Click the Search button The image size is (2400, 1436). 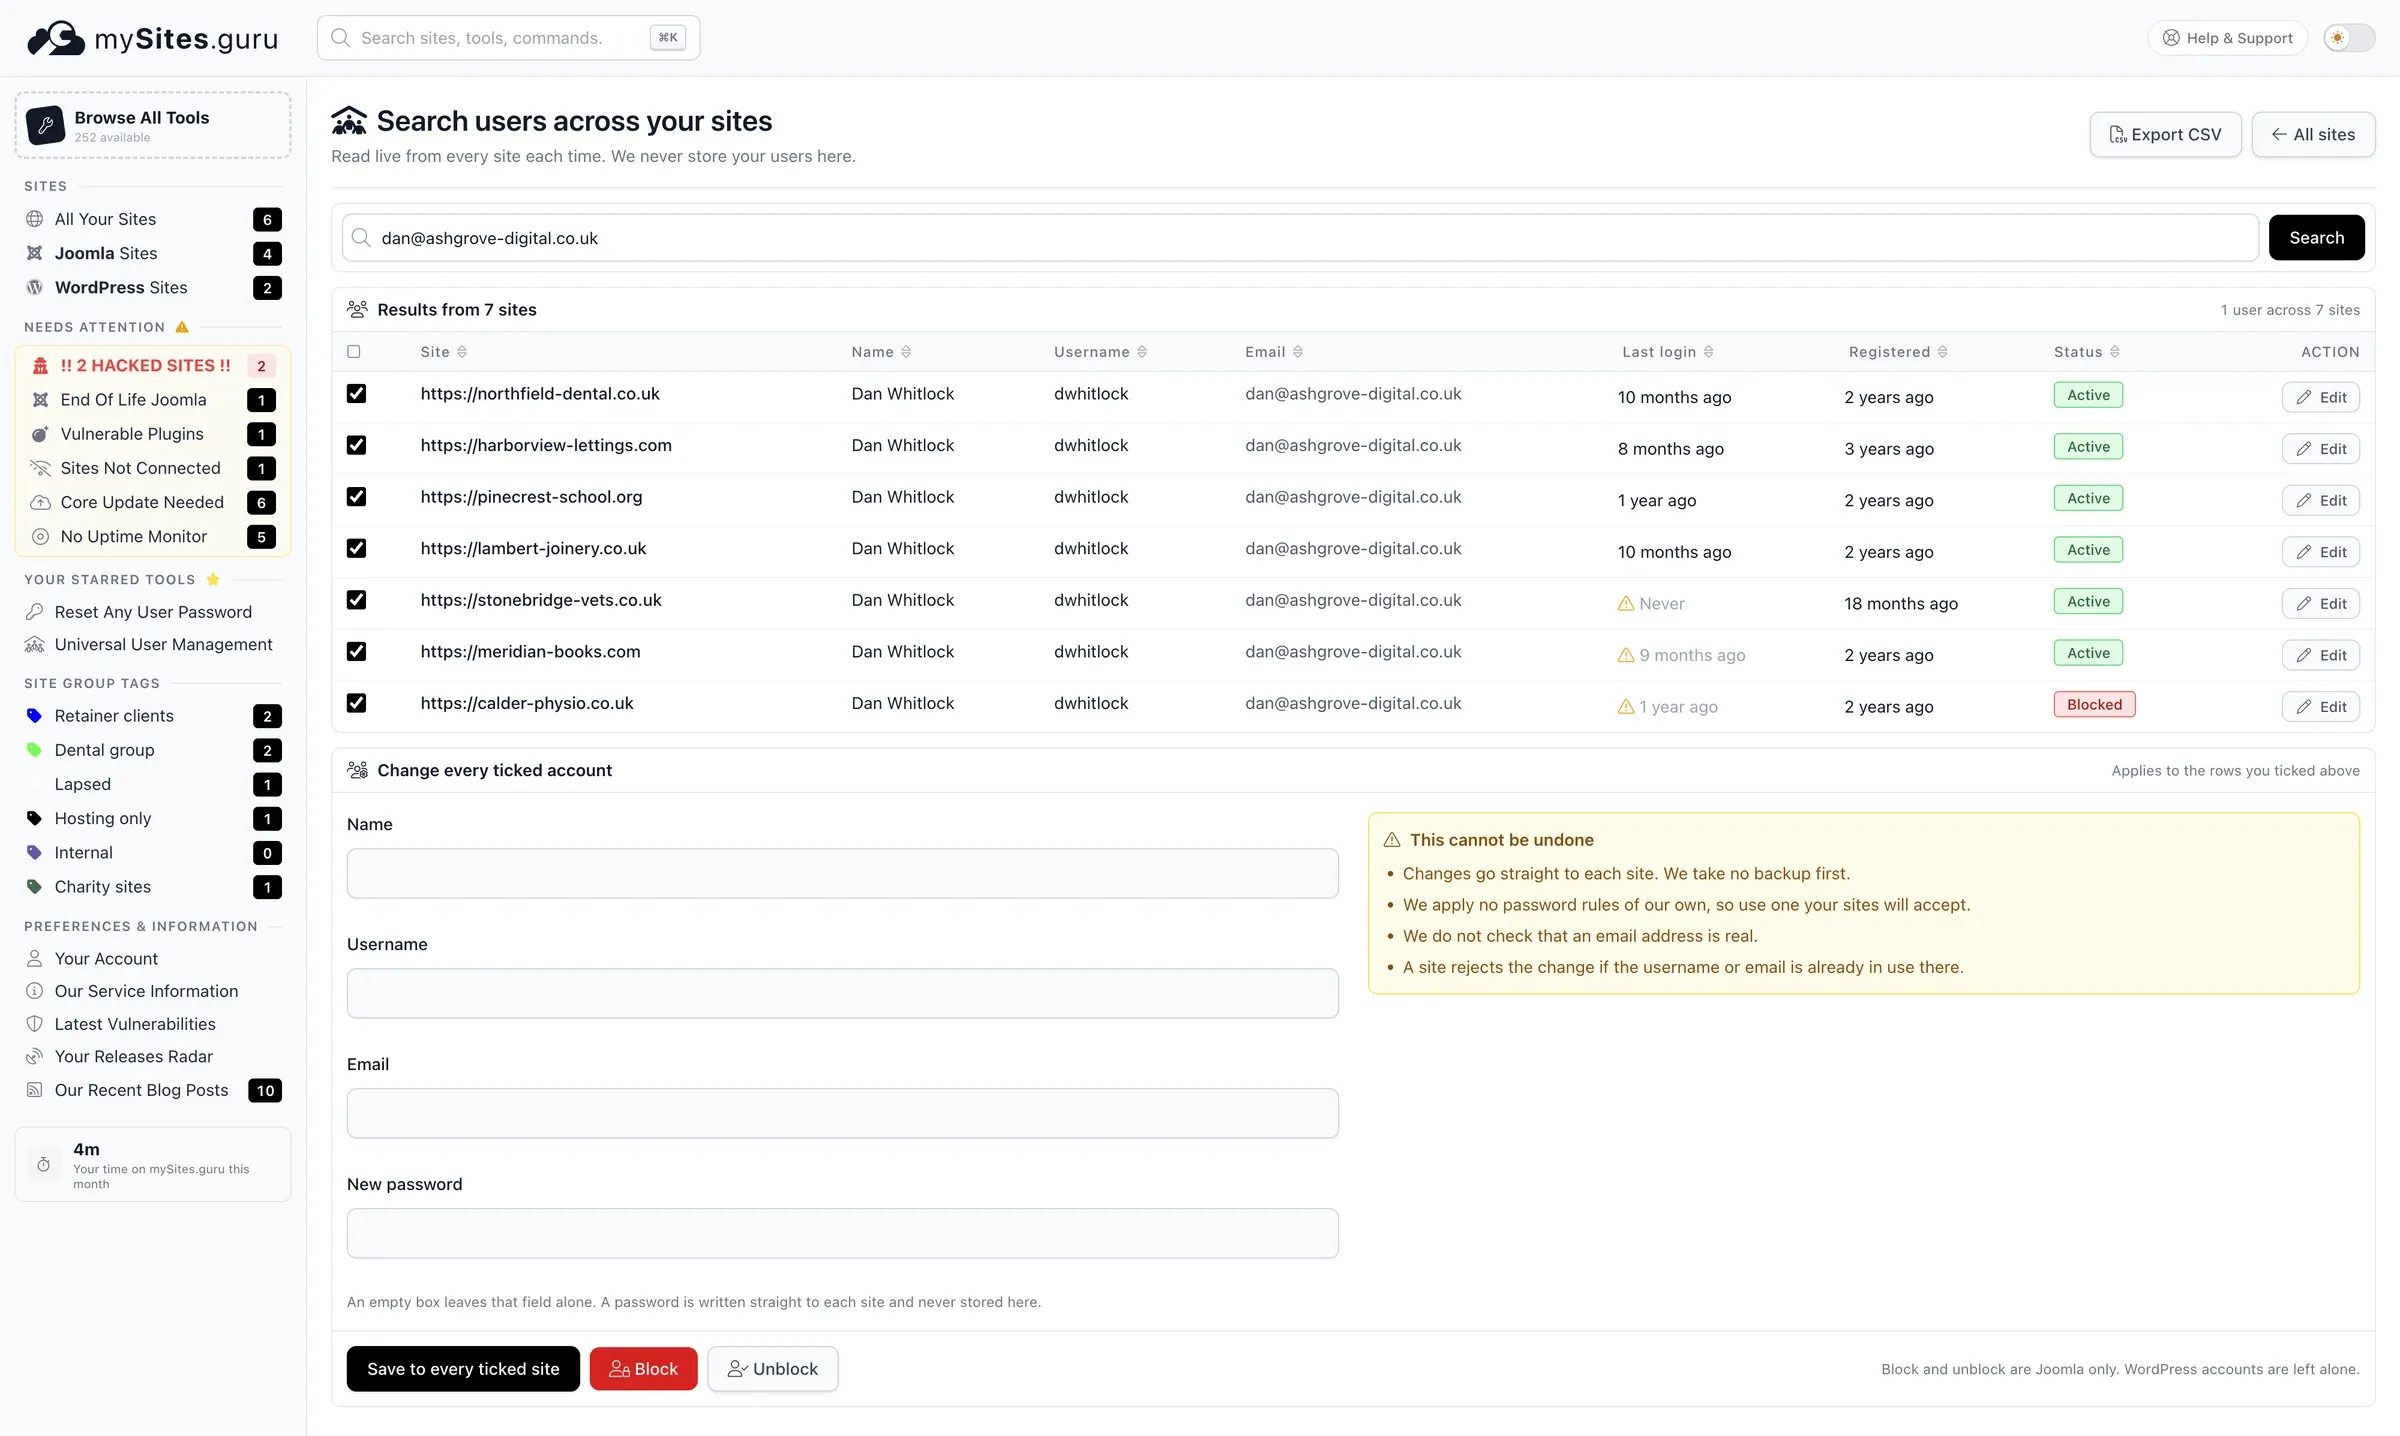[2316, 238]
